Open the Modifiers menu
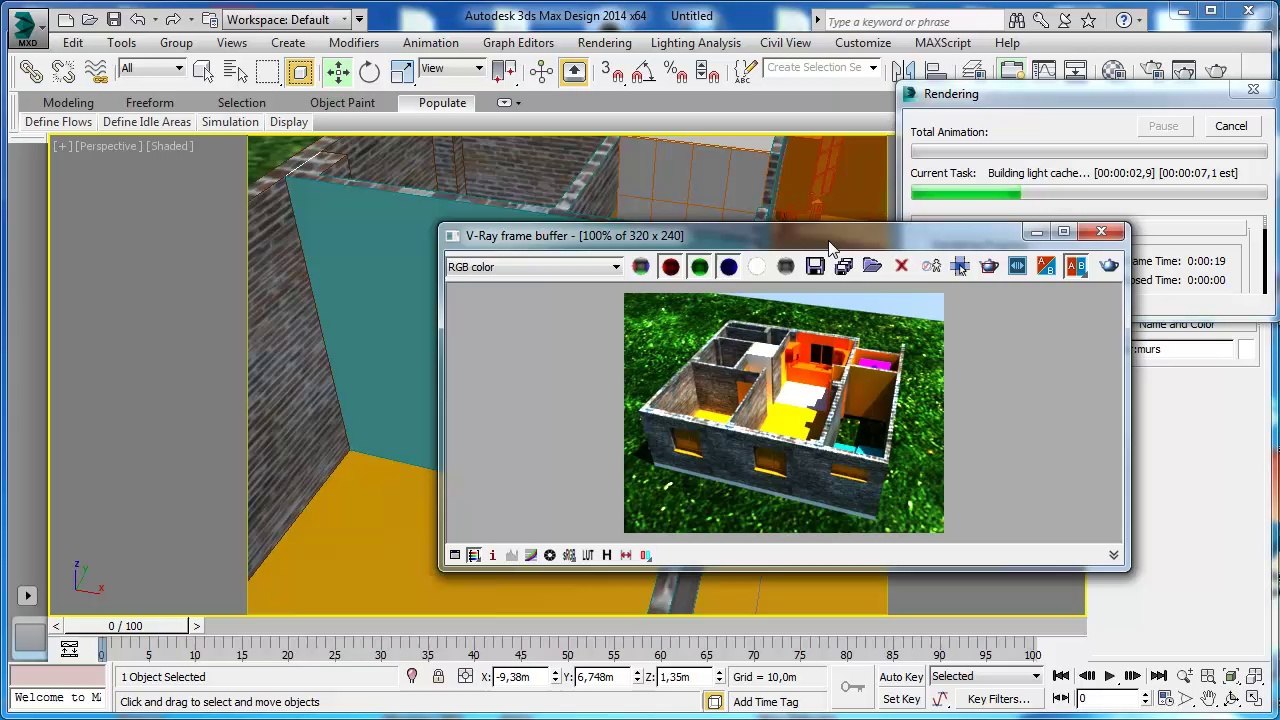 point(354,43)
